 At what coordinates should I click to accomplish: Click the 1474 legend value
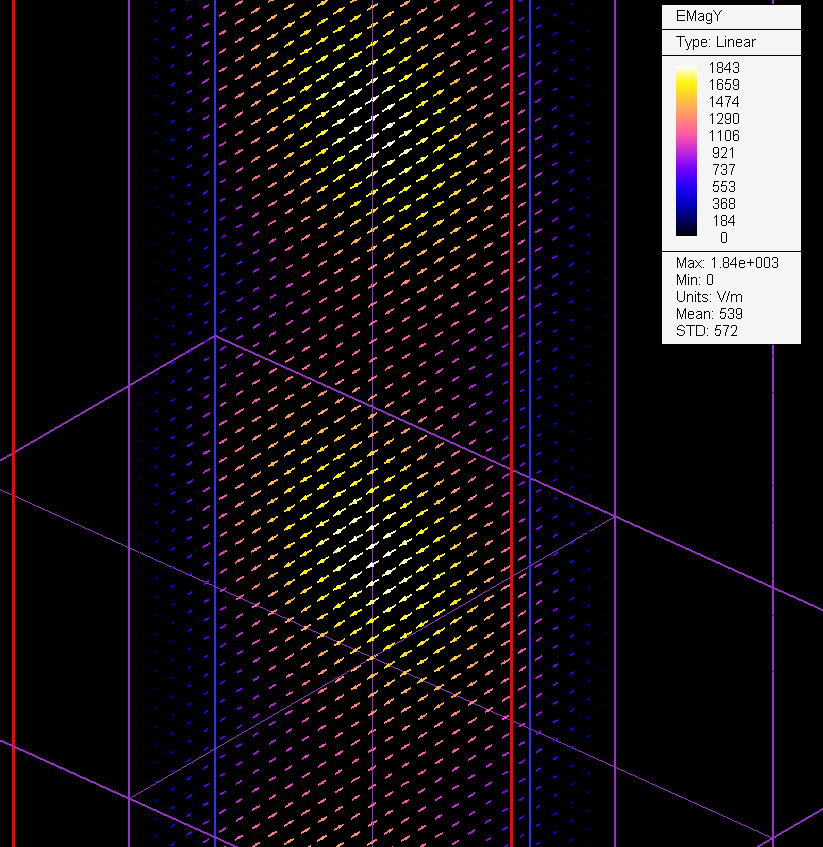pos(723,102)
